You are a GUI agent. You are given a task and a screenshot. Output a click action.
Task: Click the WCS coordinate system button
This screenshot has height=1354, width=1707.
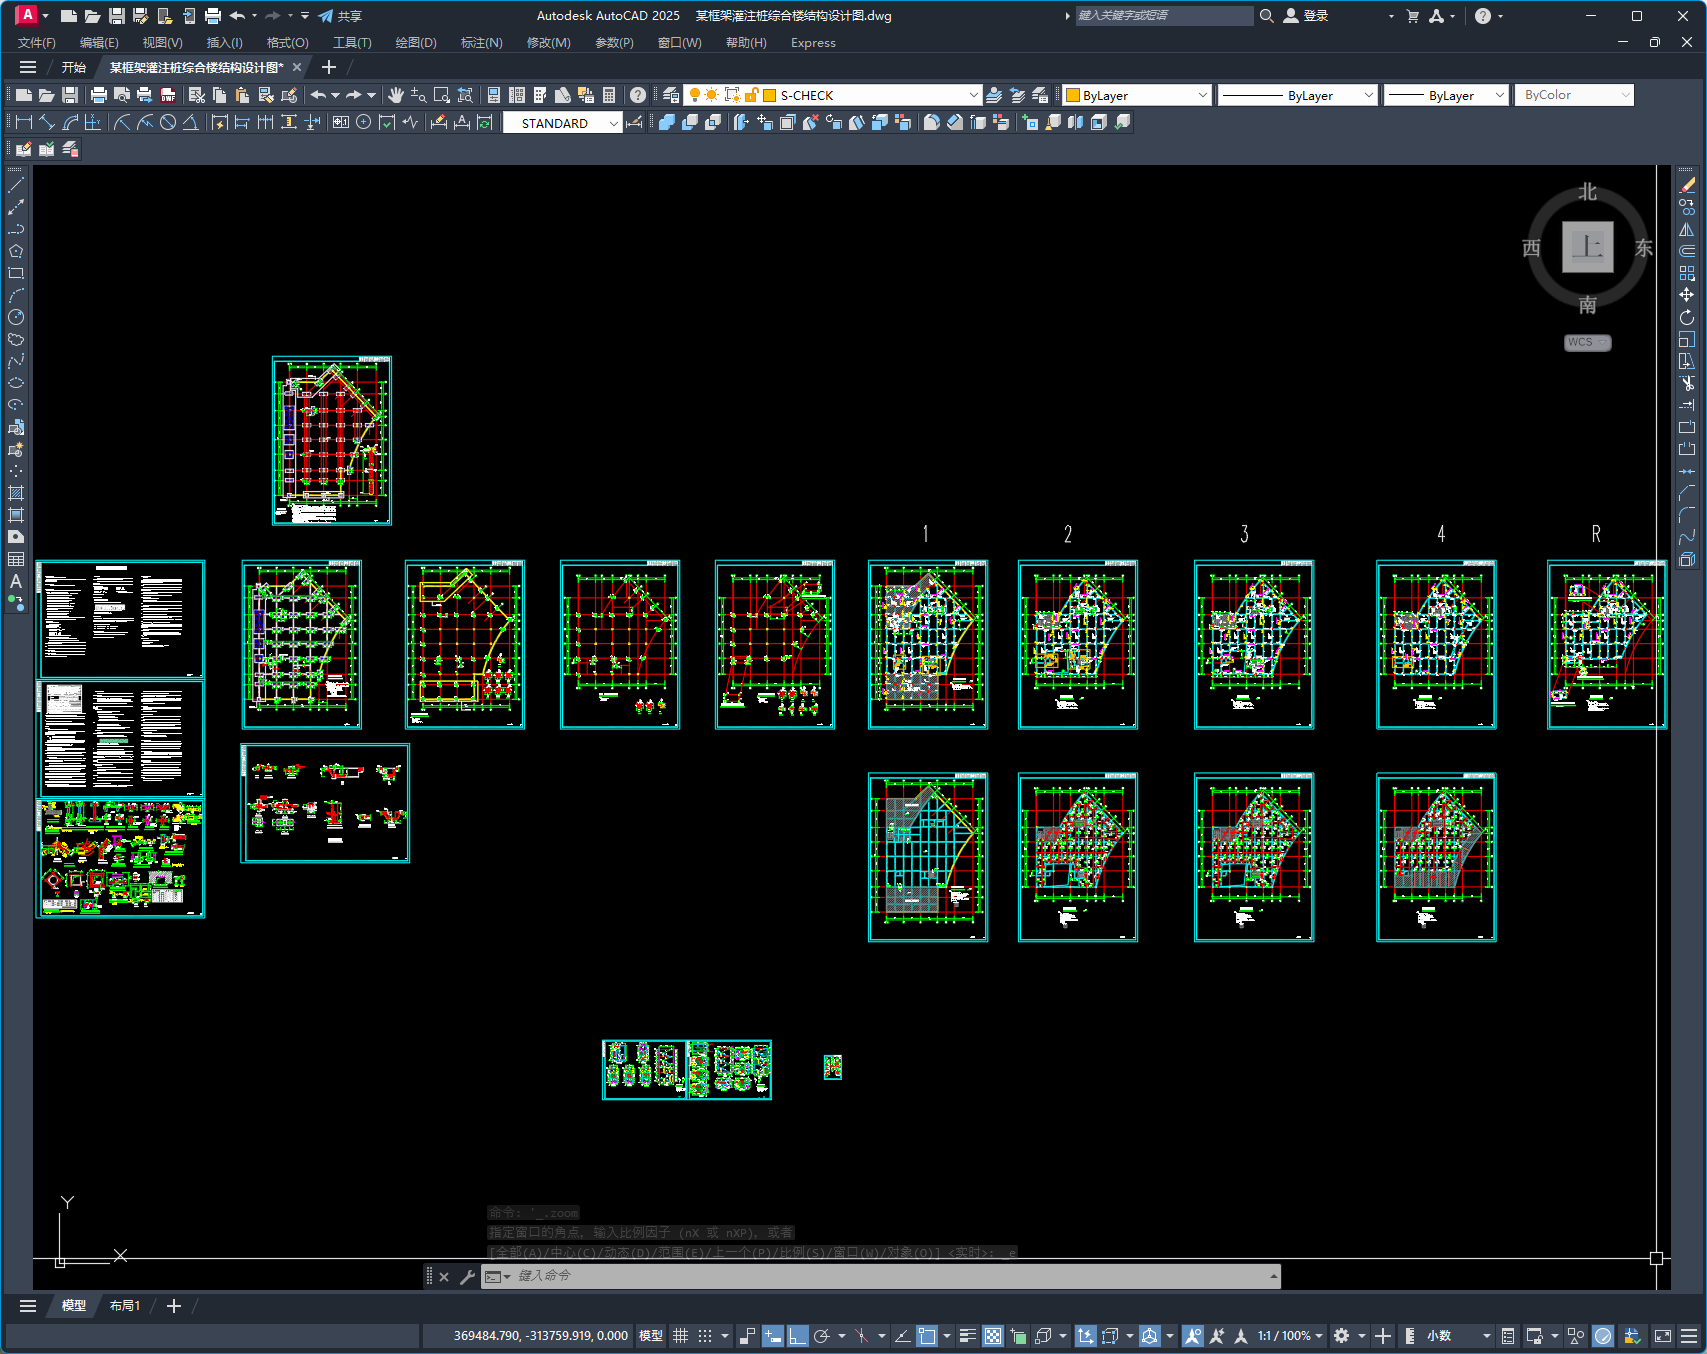point(1587,342)
